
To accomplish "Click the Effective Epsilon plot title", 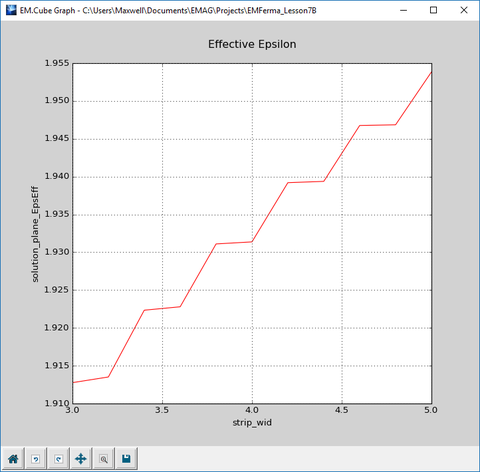I will 252,44.
